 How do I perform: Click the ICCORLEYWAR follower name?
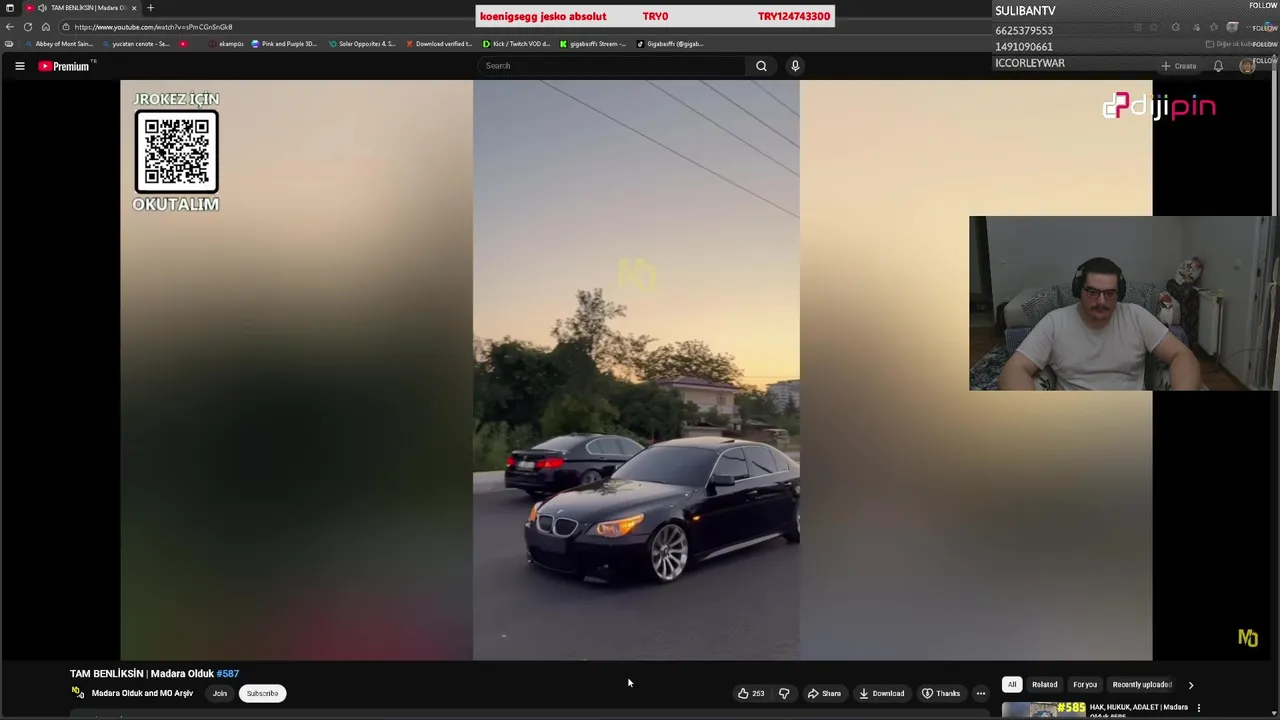[x=1030, y=63]
